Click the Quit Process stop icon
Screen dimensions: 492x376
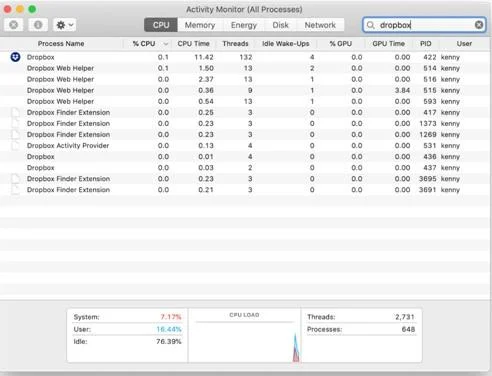[14, 25]
